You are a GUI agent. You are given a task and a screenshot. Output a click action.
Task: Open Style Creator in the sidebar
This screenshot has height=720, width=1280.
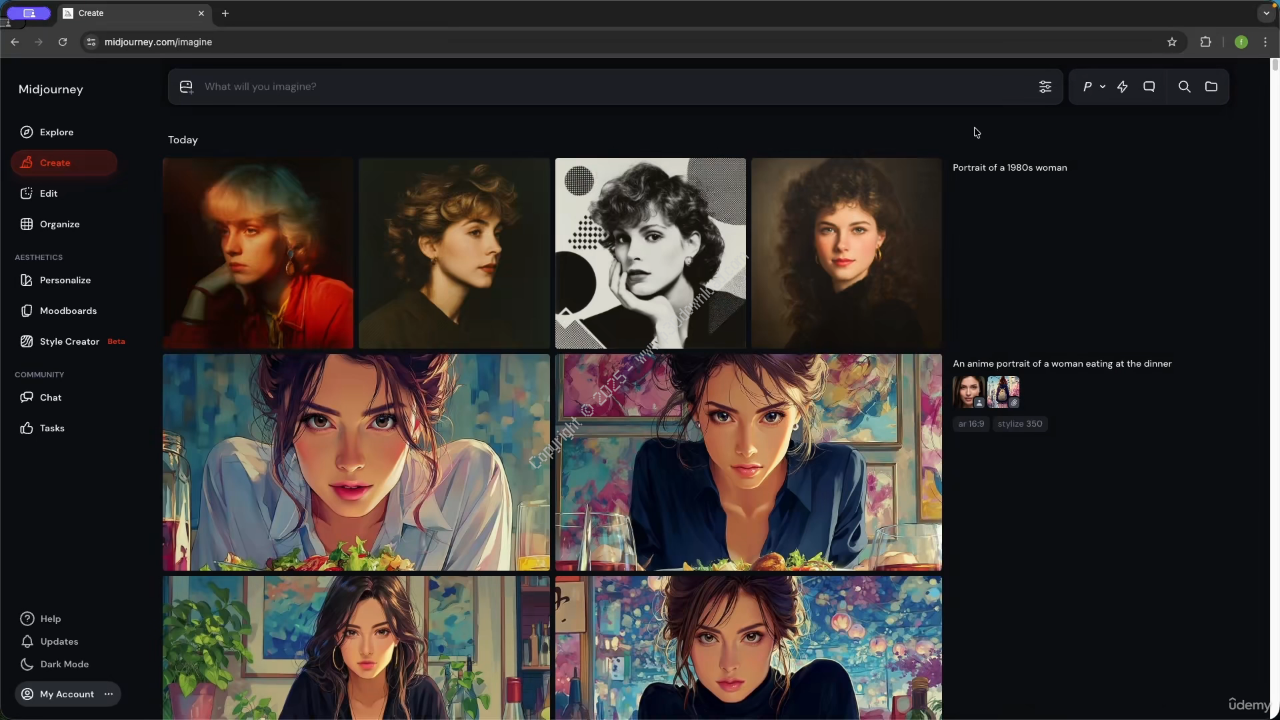point(69,342)
